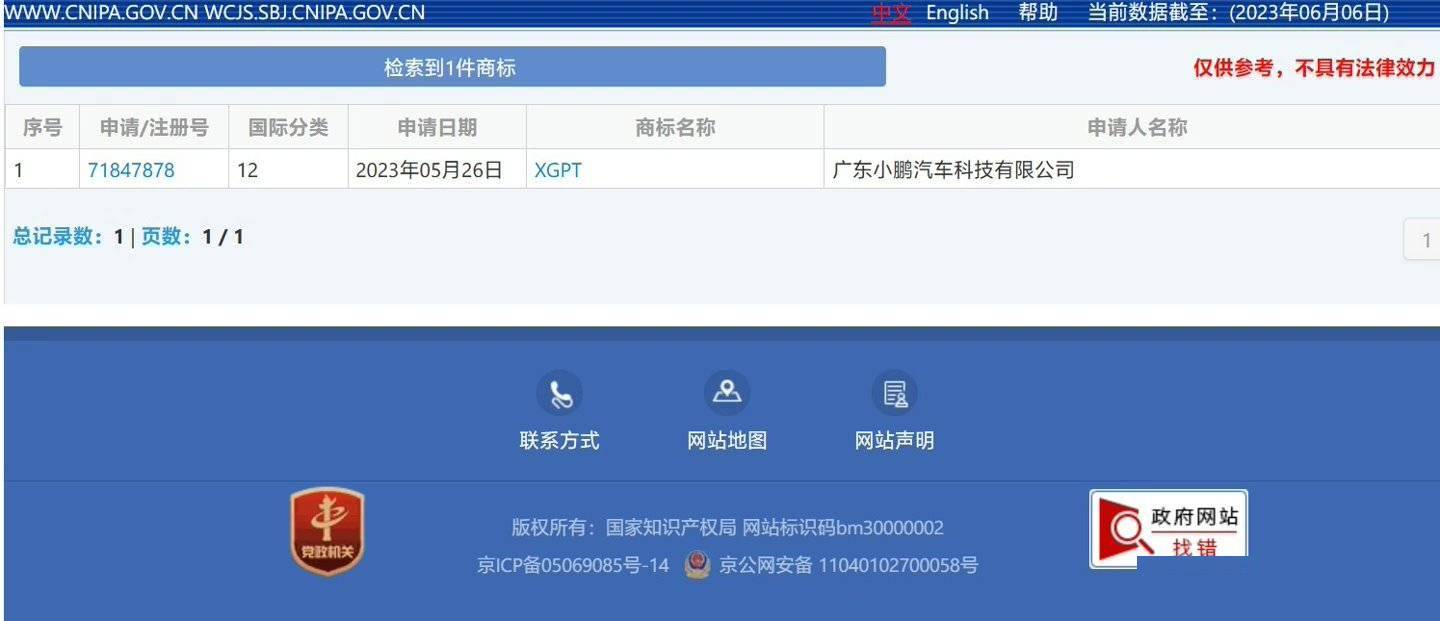Viewport: 1440px width, 621px height.
Task: Click the 检索到1件商标 result bar
Action: point(452,67)
